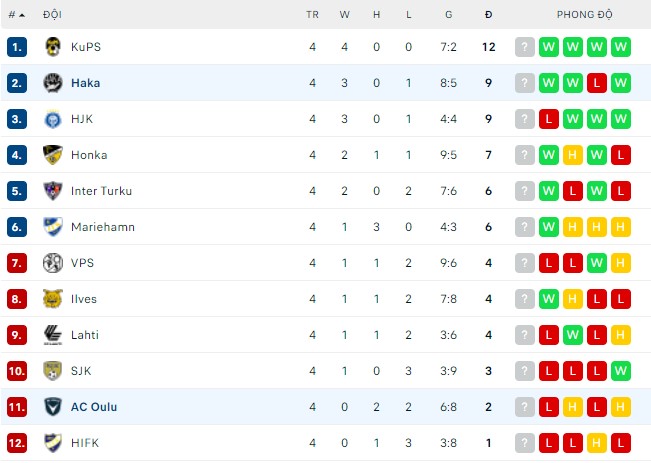Click the HJK team badge
The image size is (651, 463).
(x=53, y=119)
